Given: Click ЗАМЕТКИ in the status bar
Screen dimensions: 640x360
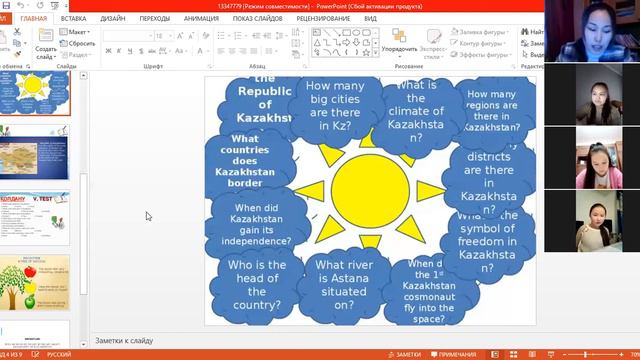Looking at the screenshot, I should (x=404, y=354).
